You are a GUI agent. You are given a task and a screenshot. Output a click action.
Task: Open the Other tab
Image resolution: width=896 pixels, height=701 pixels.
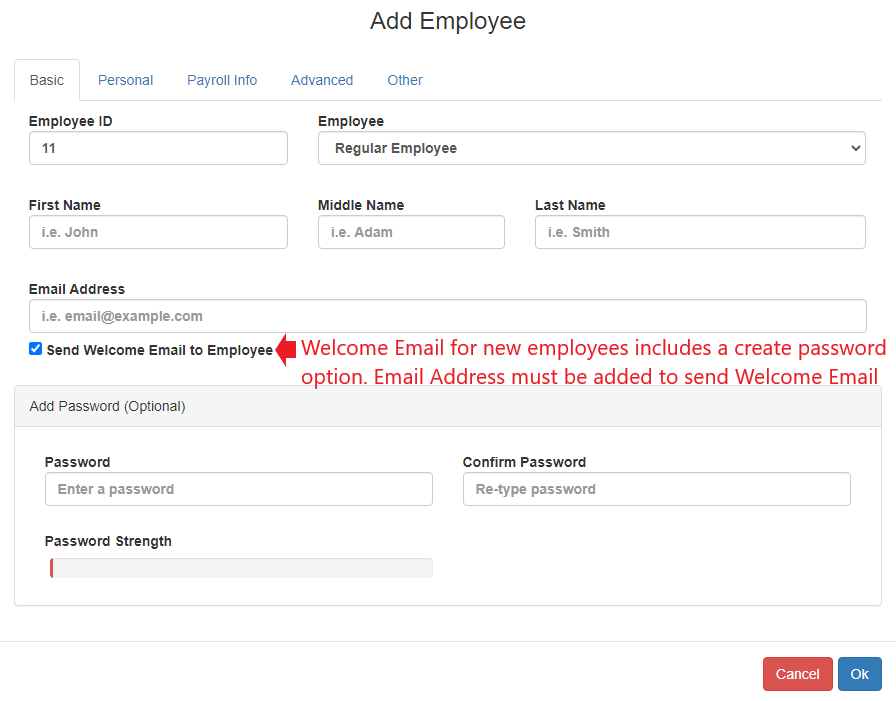coord(405,80)
